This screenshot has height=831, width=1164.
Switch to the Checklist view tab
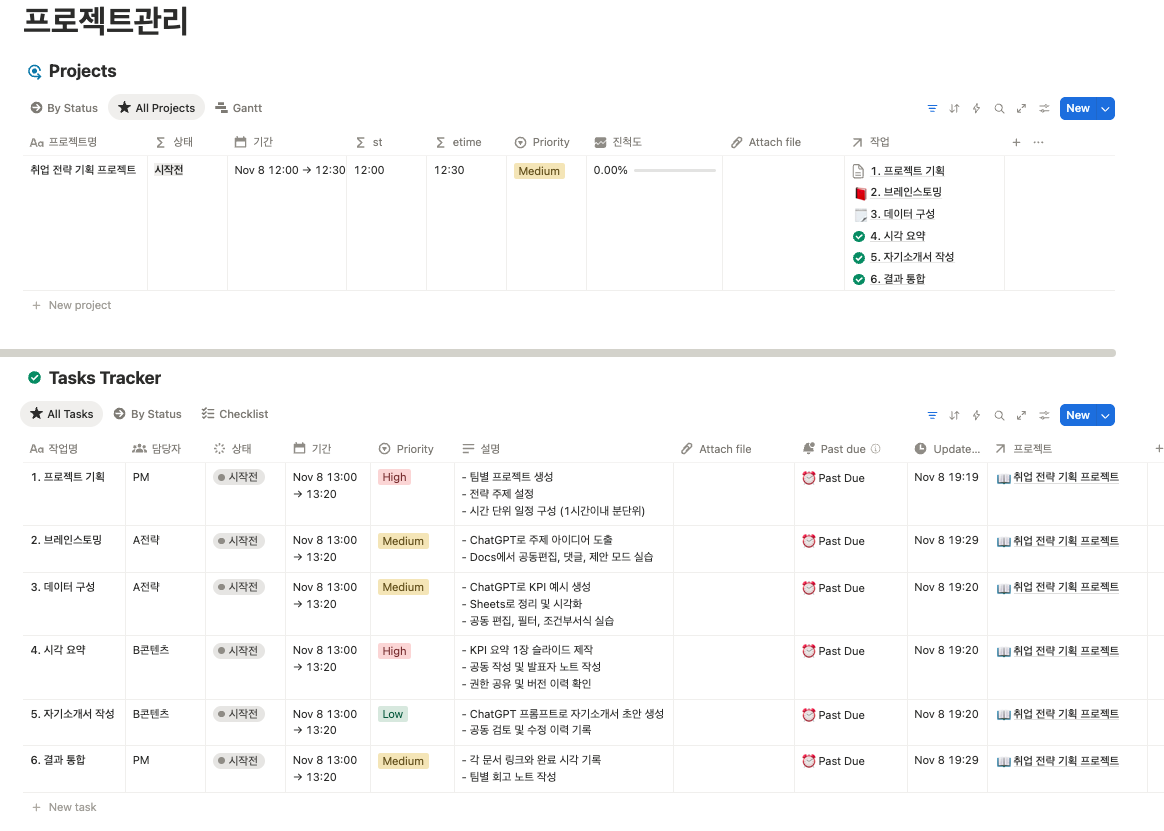coord(235,414)
